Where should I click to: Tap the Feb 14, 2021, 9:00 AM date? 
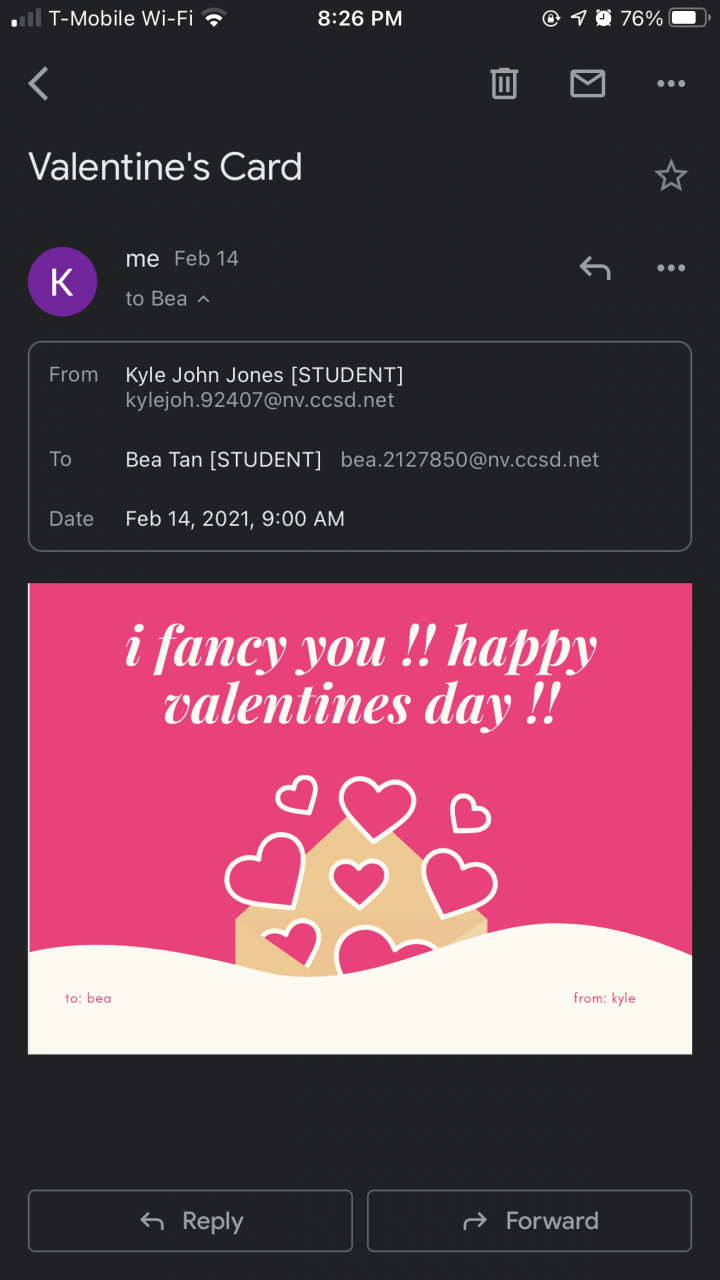[235, 519]
